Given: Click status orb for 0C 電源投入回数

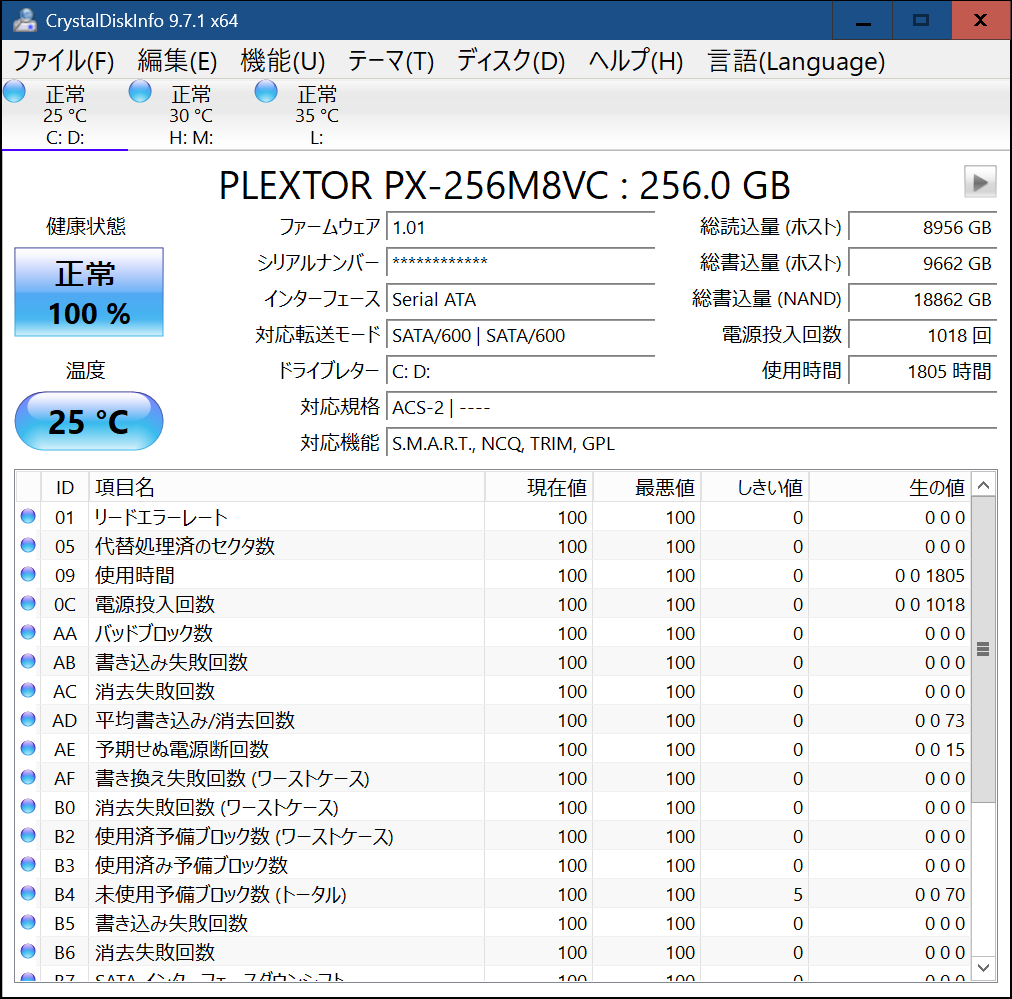Looking at the screenshot, I should click(28, 603).
